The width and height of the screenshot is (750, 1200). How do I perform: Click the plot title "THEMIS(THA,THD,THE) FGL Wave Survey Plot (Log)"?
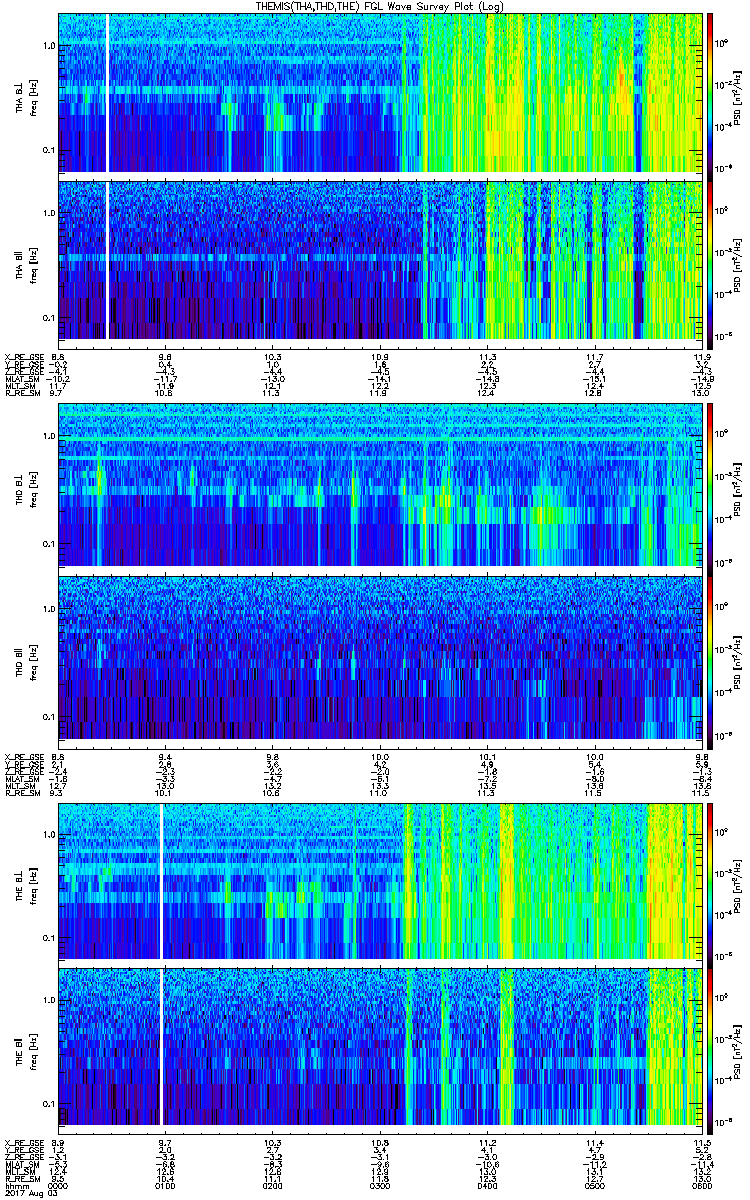coord(380,6)
